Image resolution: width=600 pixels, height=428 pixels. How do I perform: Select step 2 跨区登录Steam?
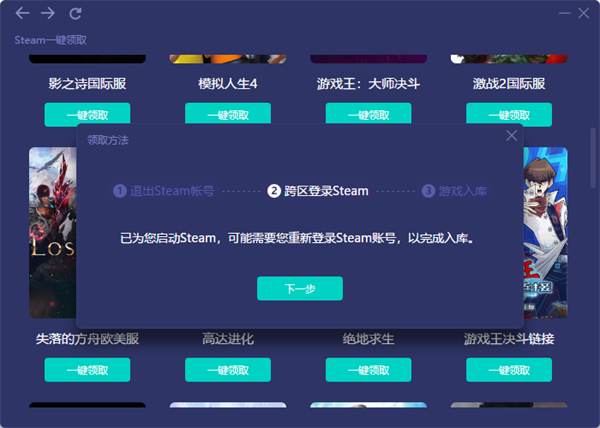[x=318, y=190]
